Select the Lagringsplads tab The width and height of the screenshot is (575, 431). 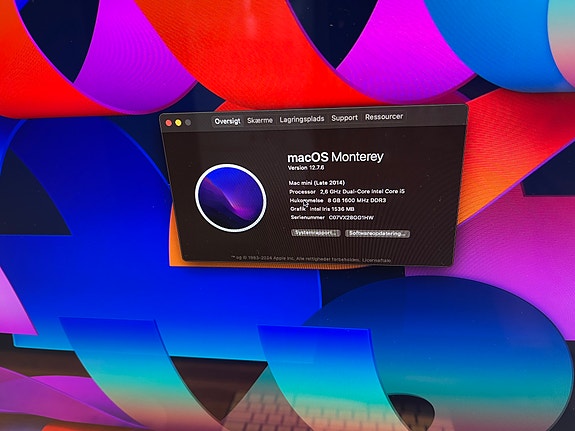[302, 119]
